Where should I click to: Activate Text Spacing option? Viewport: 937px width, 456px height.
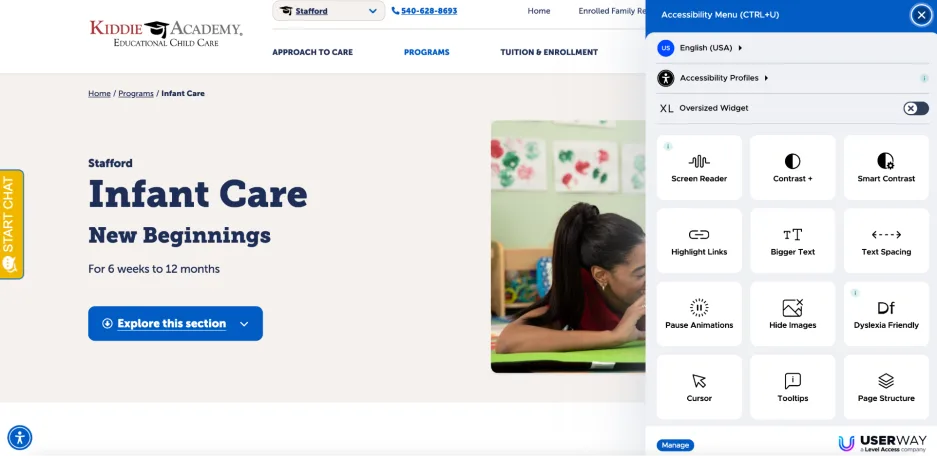[886, 241]
